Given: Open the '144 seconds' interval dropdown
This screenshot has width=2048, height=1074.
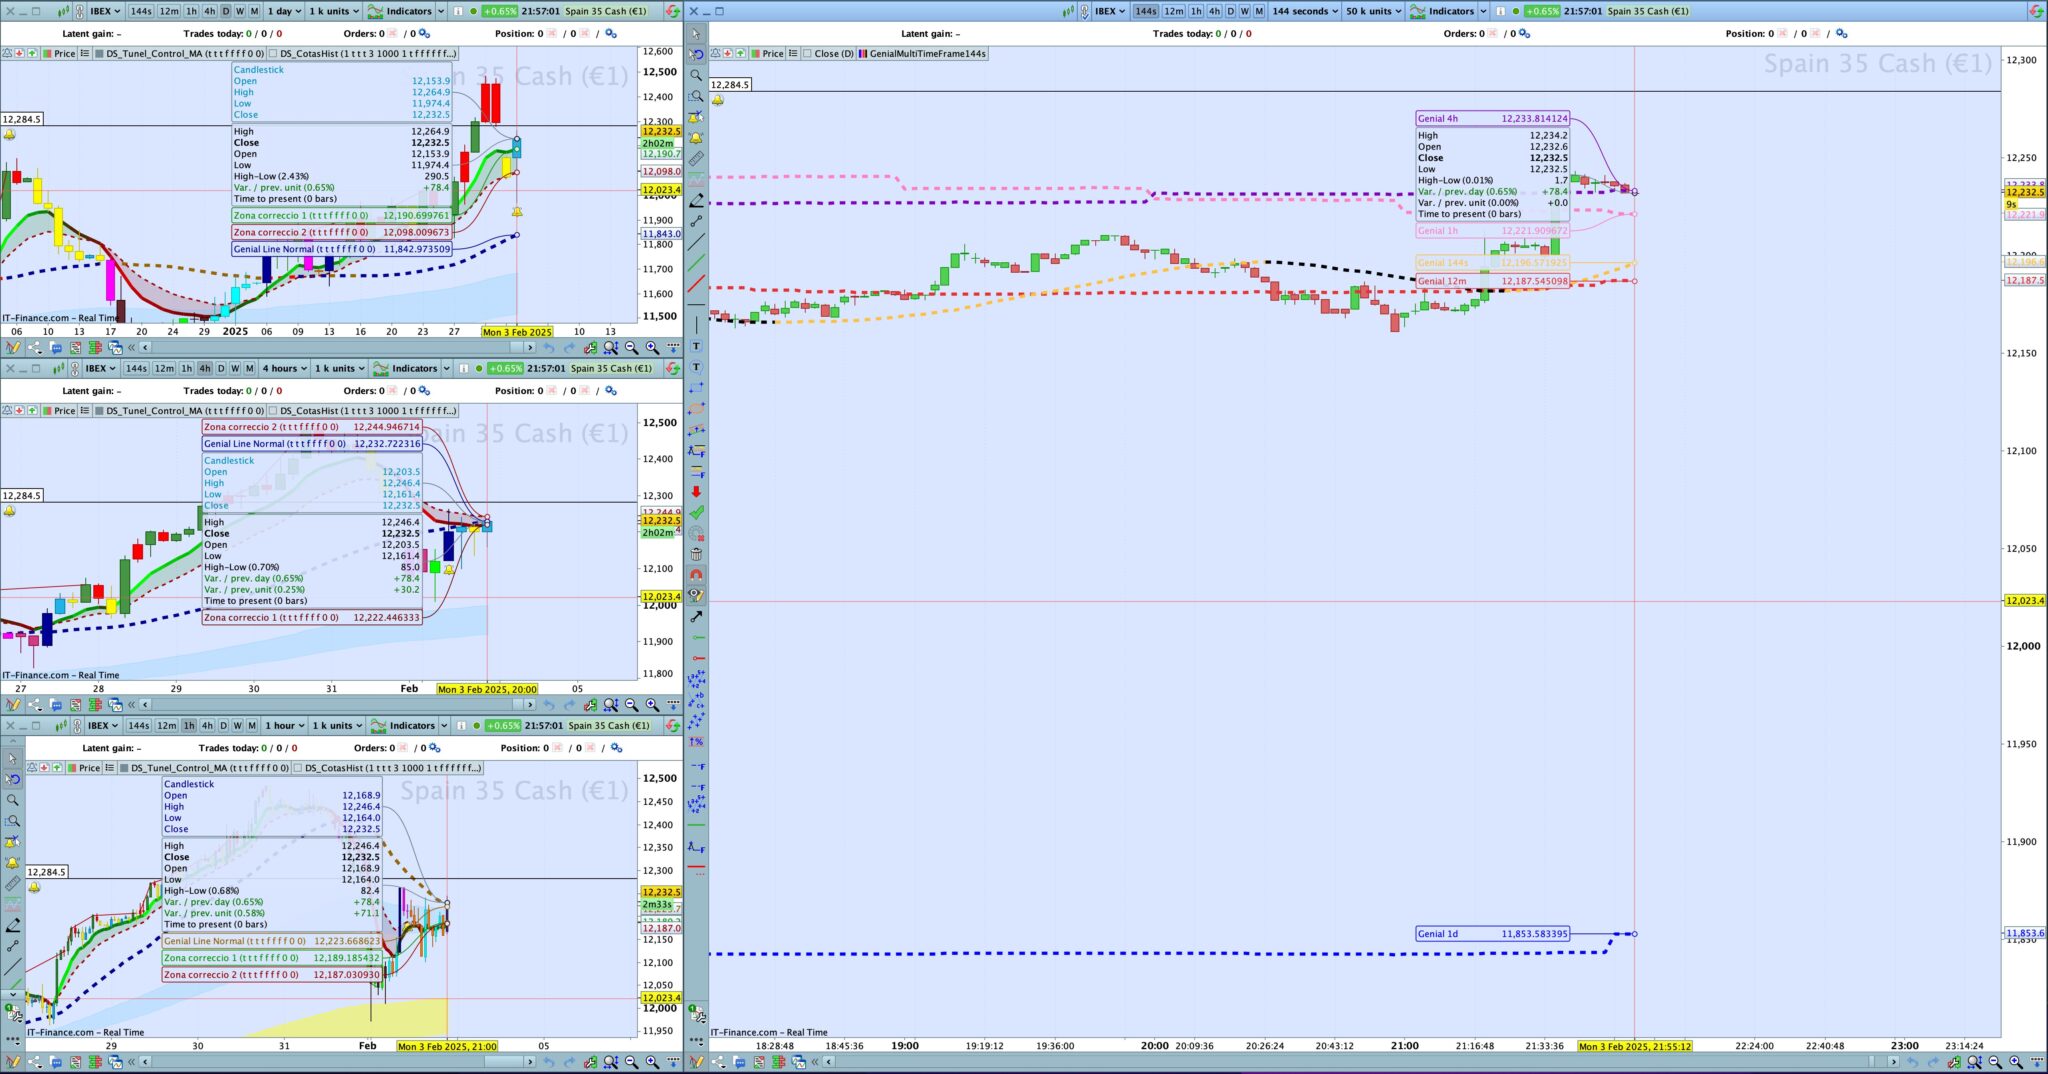Looking at the screenshot, I should pos(1305,11).
